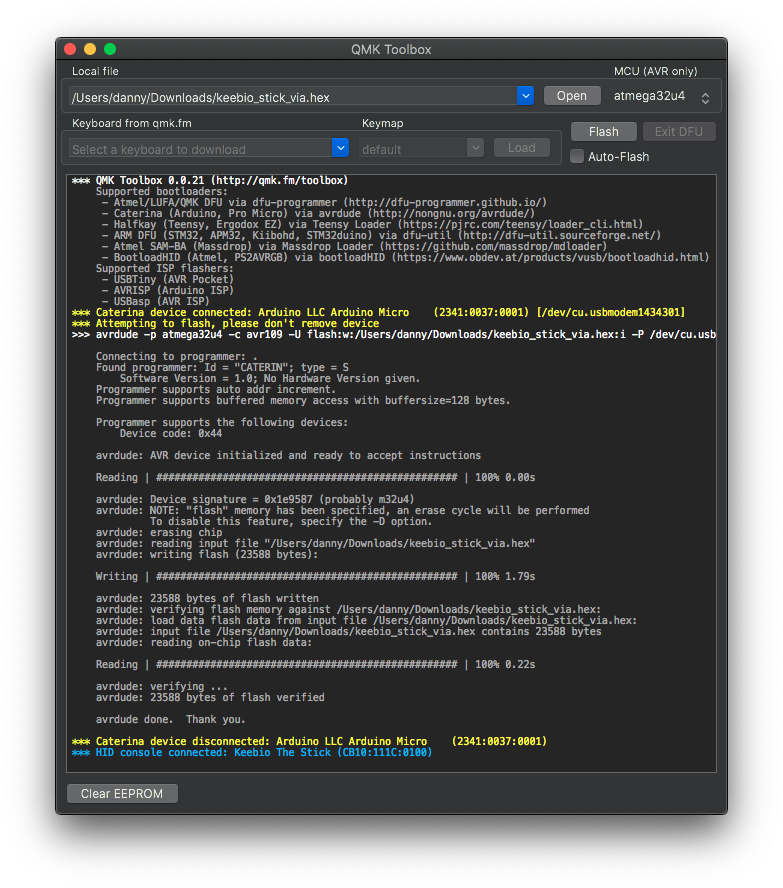Click the Open button for local file
This screenshot has height=888, width=783.
(571, 96)
